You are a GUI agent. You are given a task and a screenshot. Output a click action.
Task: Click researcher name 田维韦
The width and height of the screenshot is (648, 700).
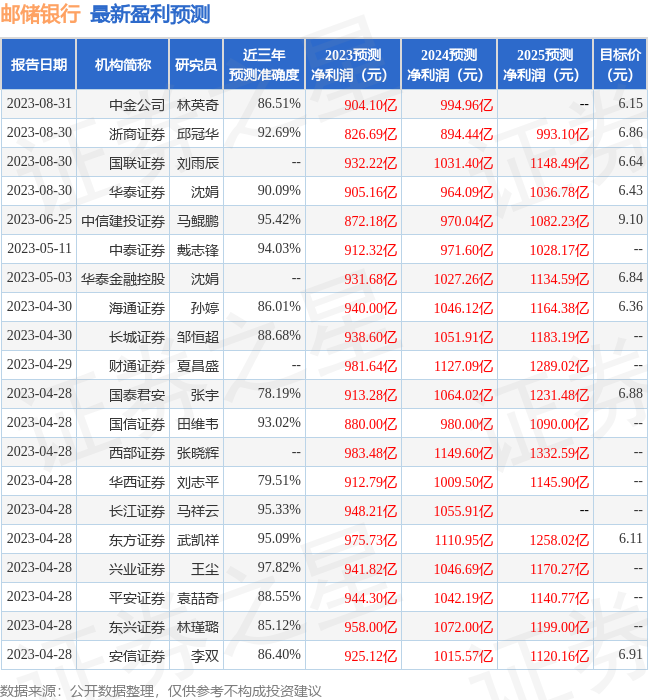[x=198, y=424]
